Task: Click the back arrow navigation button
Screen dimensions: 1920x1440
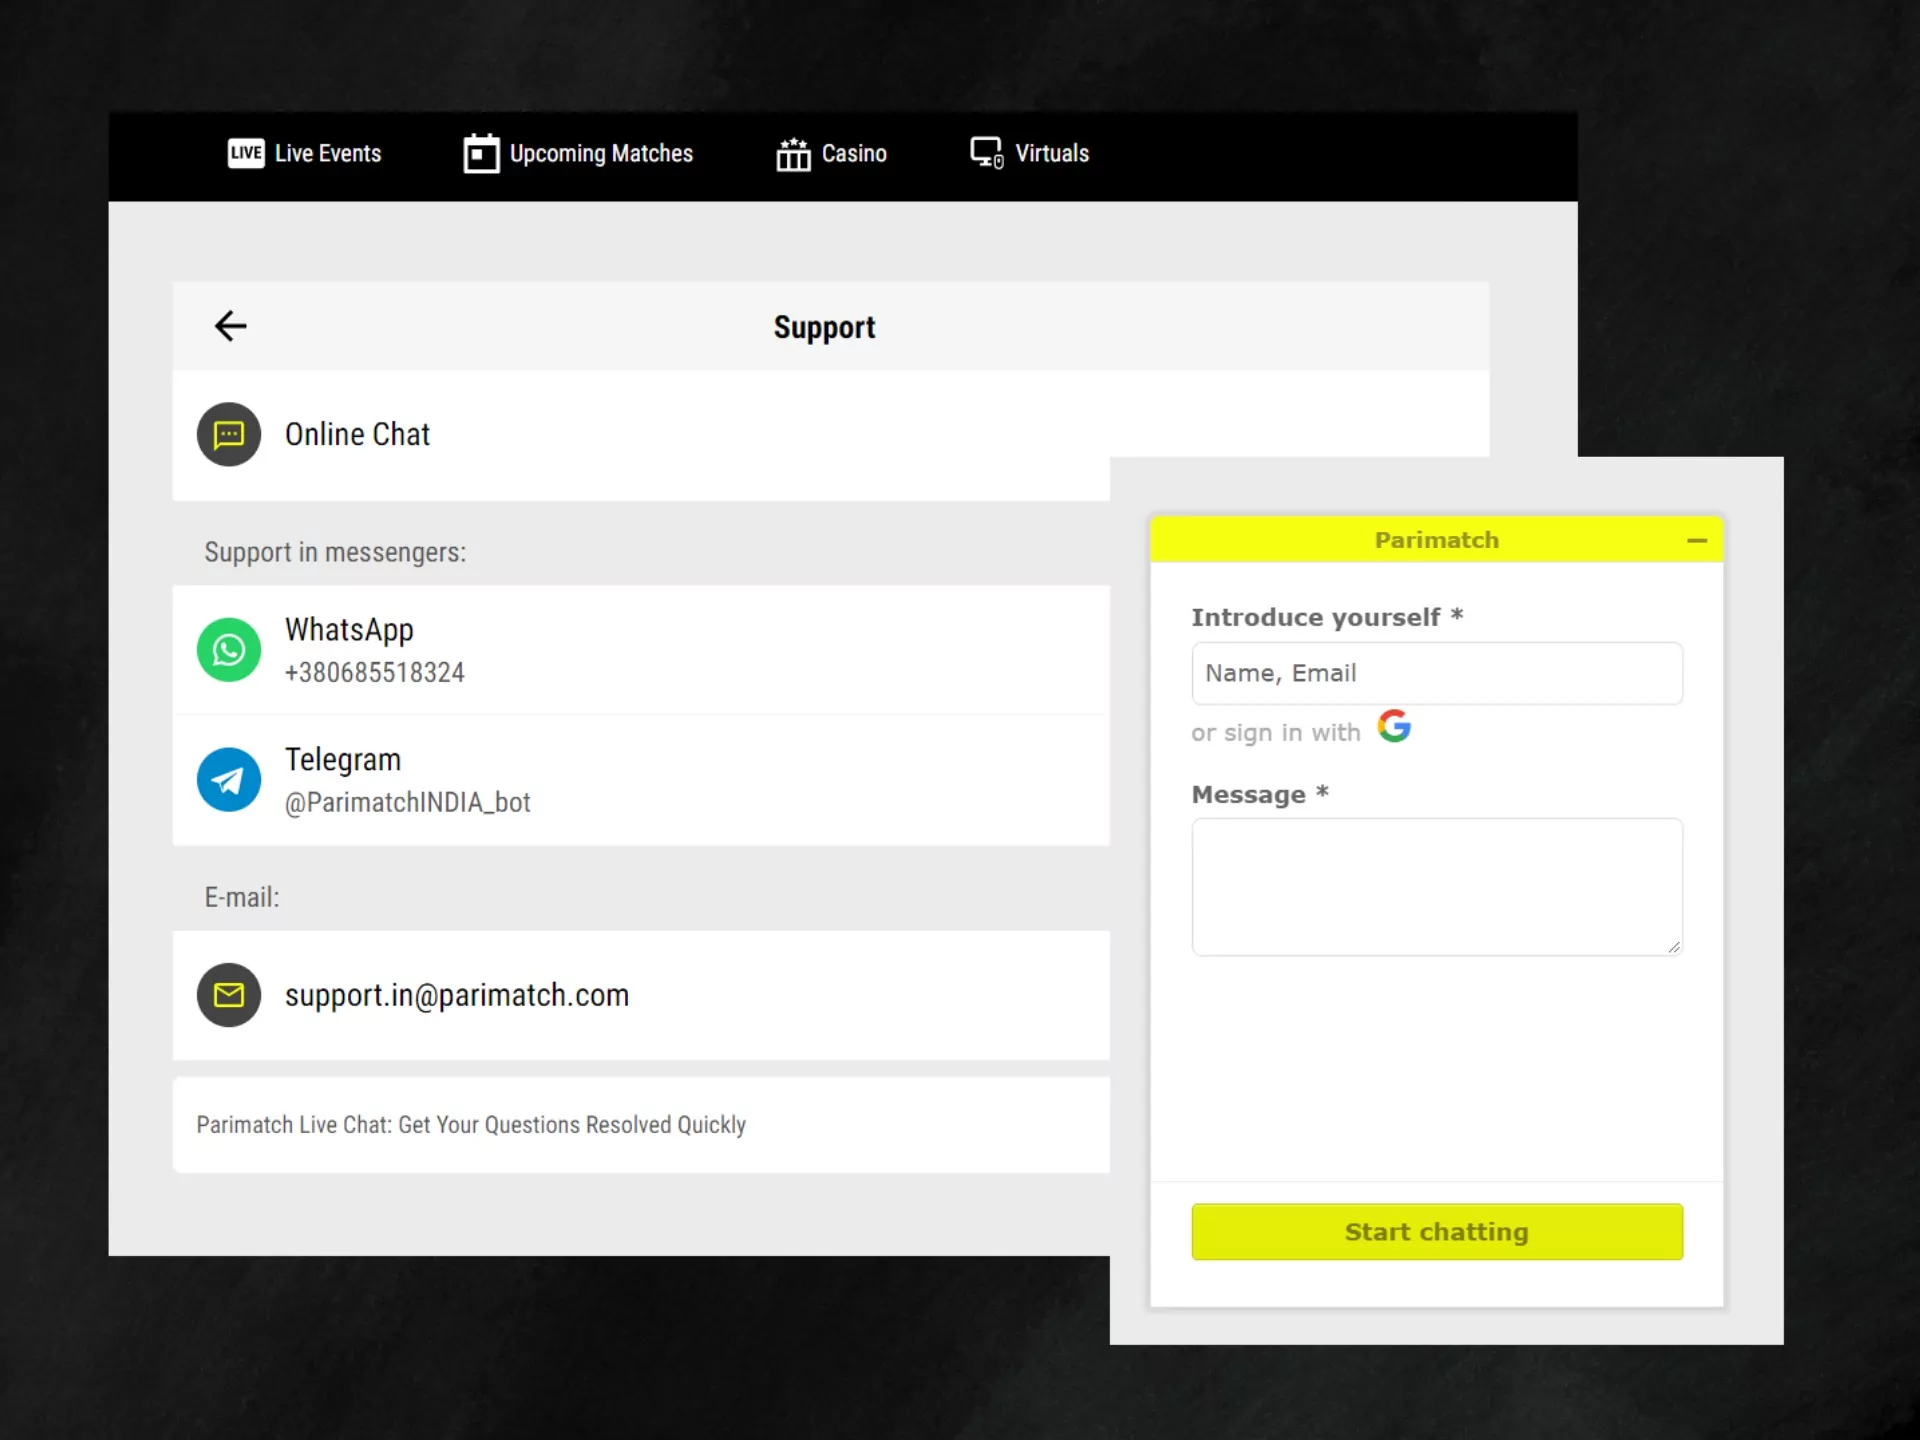Action: 230,325
